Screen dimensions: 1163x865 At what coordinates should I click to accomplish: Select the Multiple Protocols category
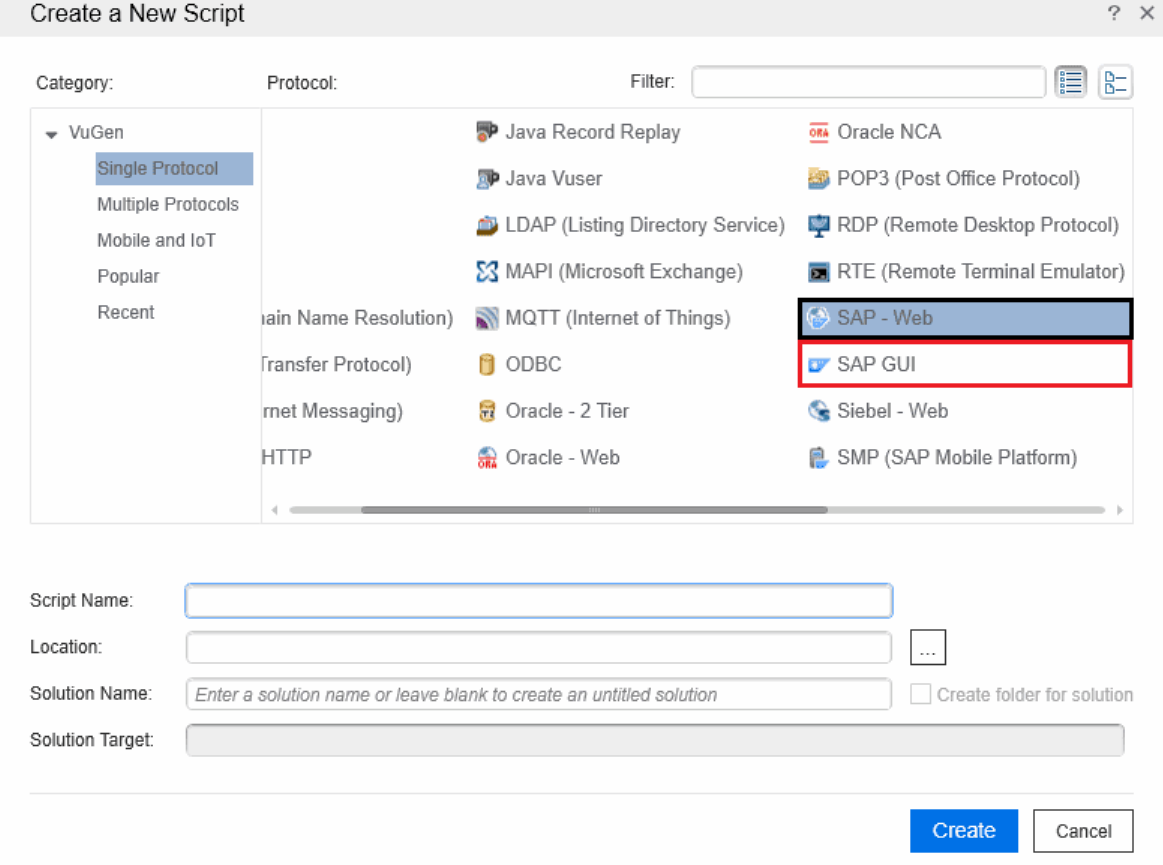168,205
